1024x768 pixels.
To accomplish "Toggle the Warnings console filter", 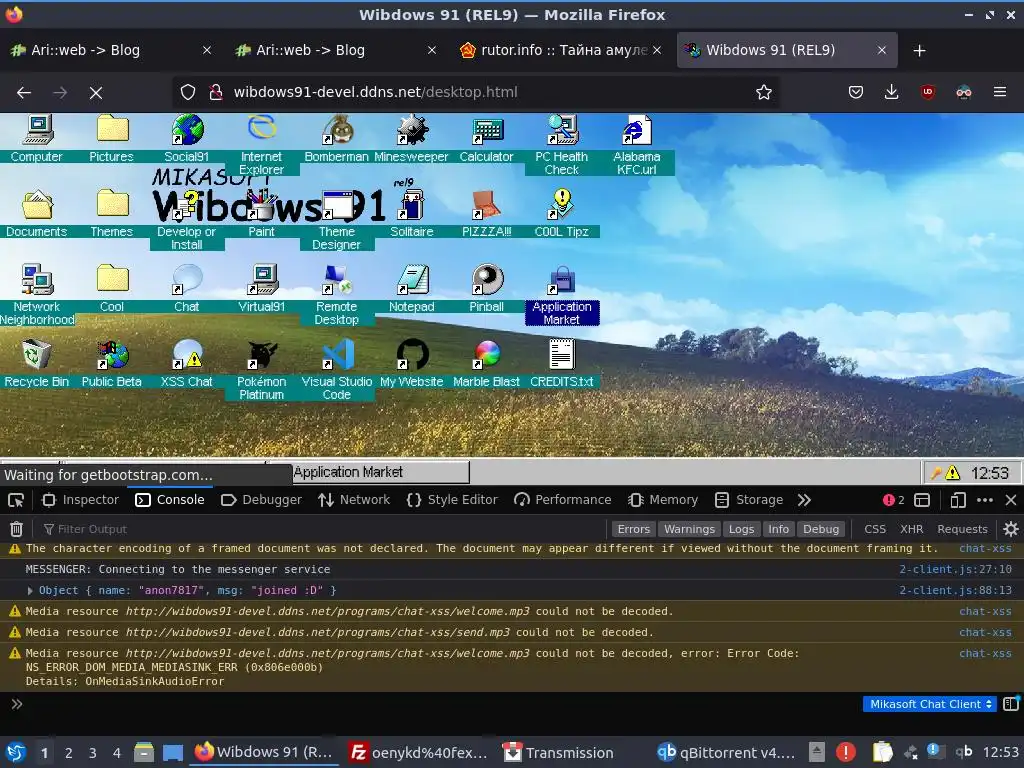I will [x=689, y=529].
